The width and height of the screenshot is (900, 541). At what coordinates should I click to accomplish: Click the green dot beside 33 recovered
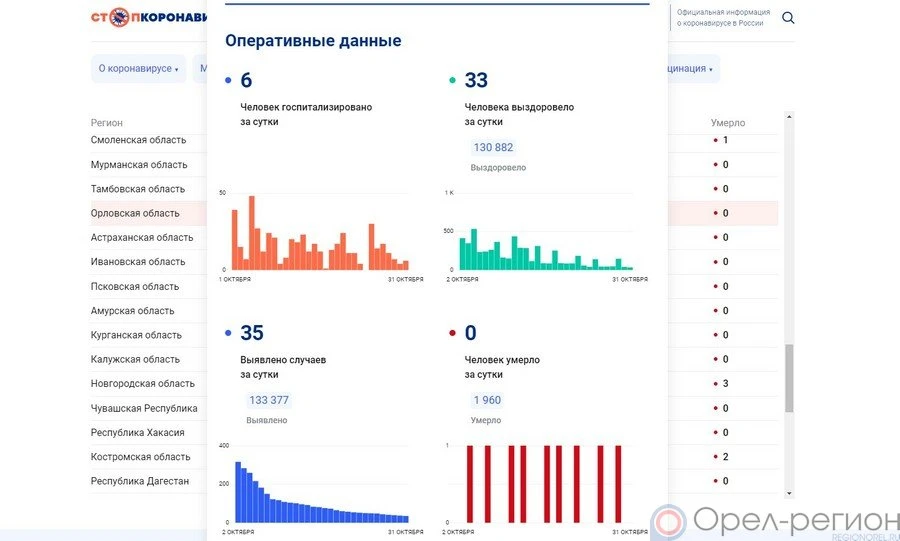click(453, 81)
